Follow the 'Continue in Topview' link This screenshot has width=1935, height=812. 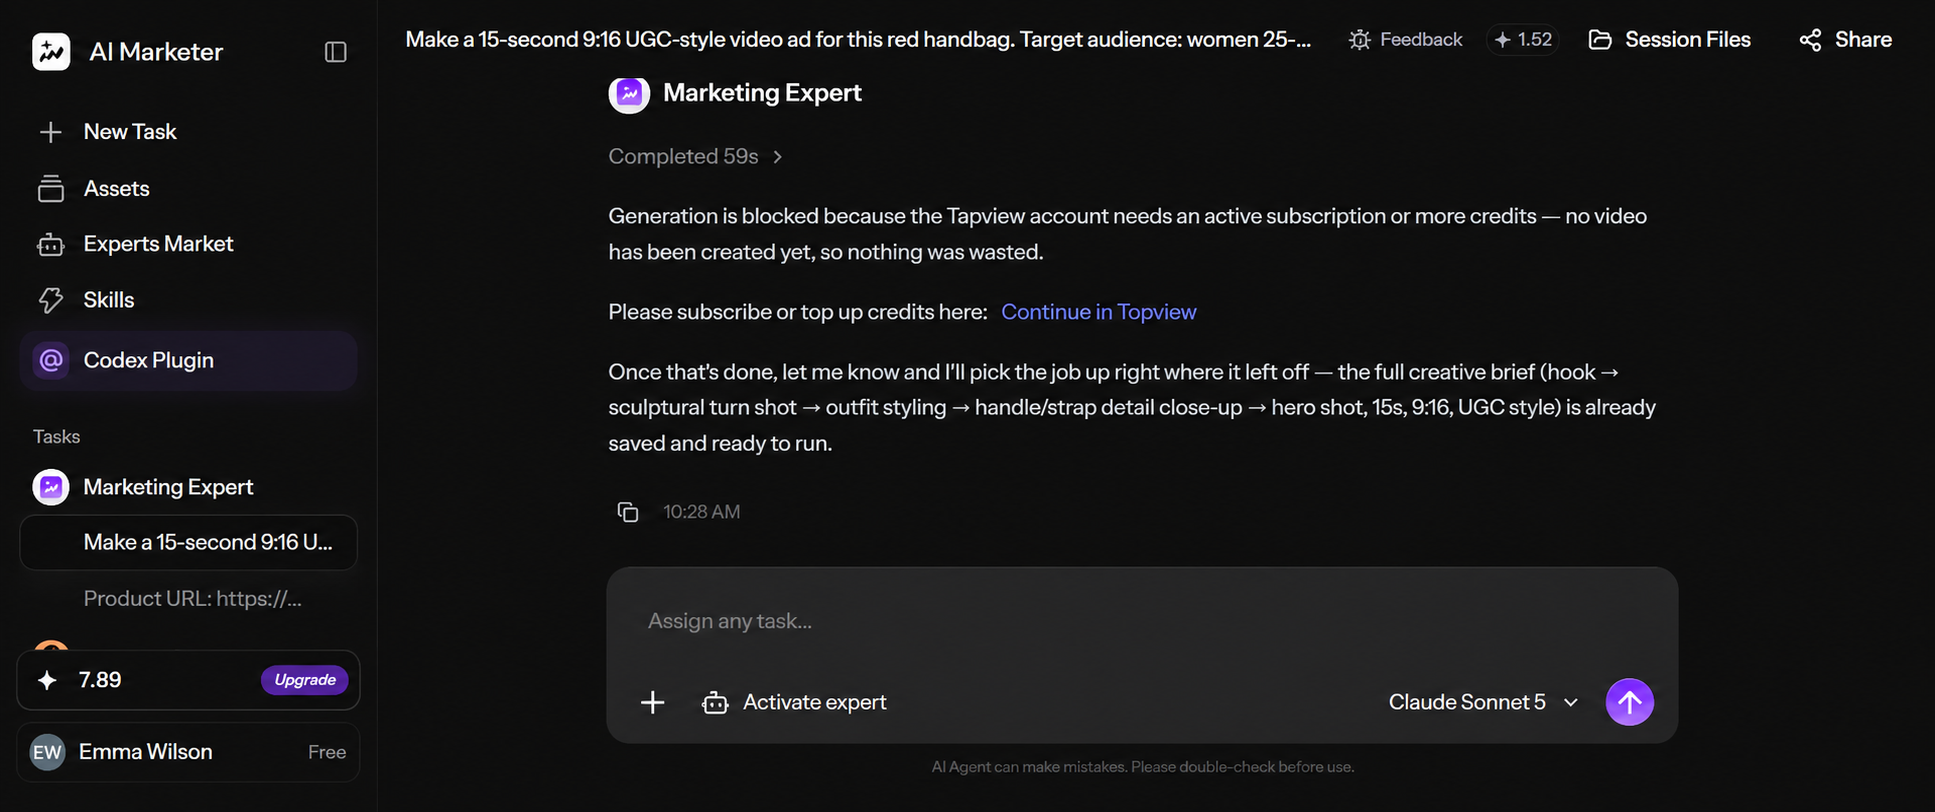click(x=1098, y=312)
